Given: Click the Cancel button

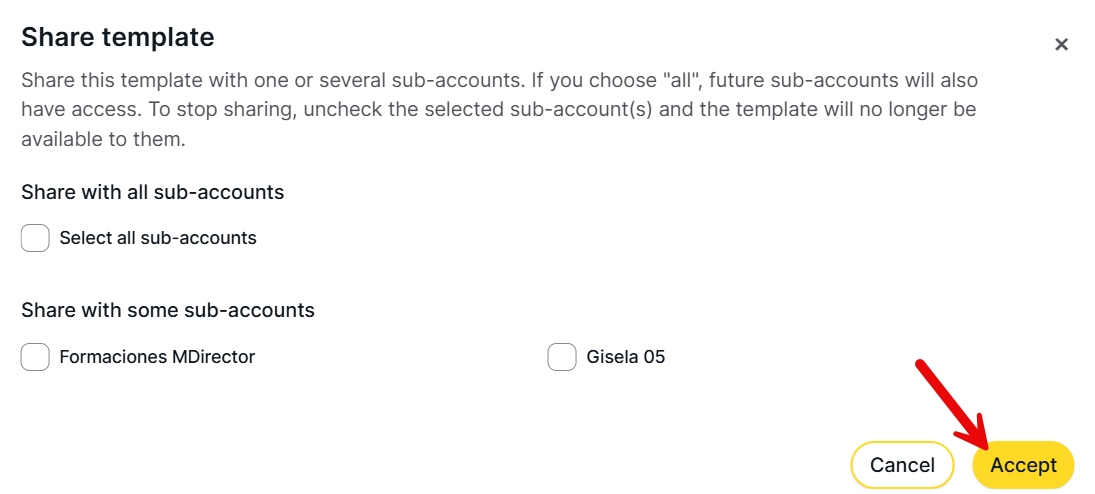Looking at the screenshot, I should pos(902,465).
